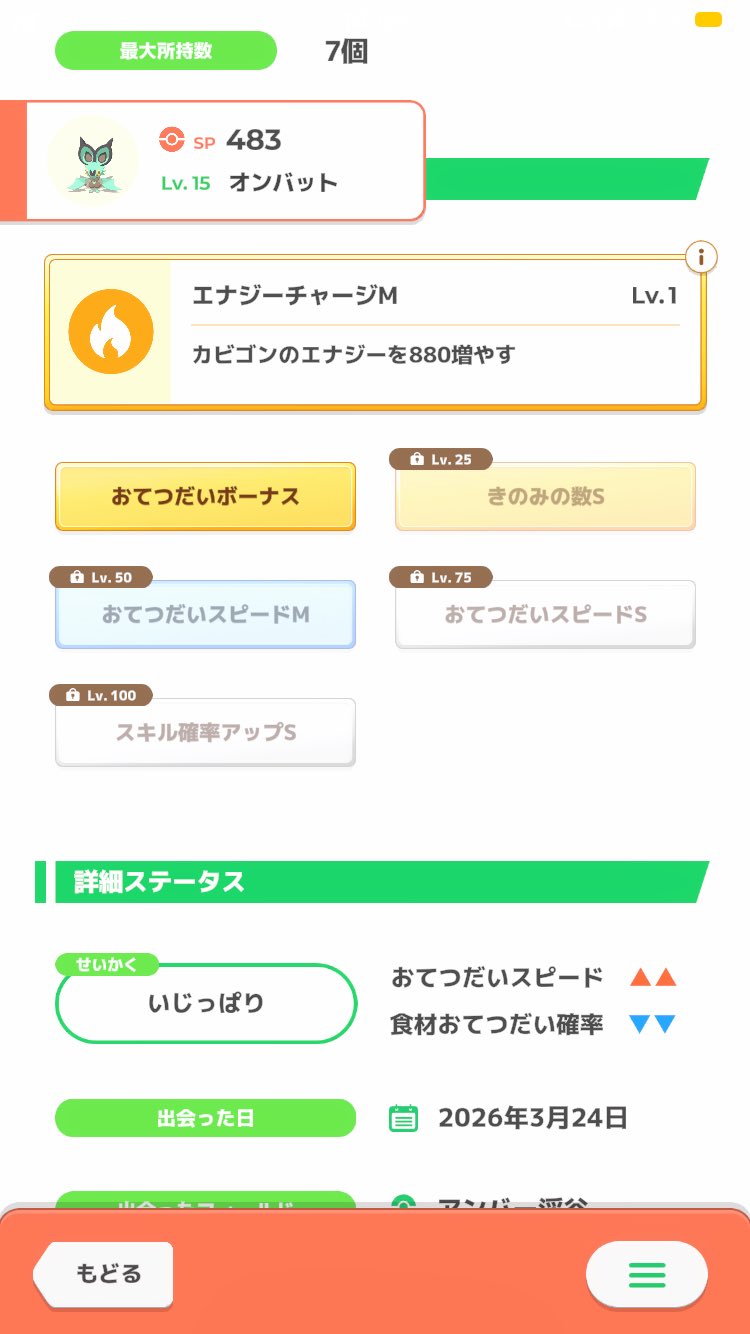Tap the lock icon on Lv. 75 badge
Image resolution: width=750 pixels, height=1334 pixels.
(417, 578)
